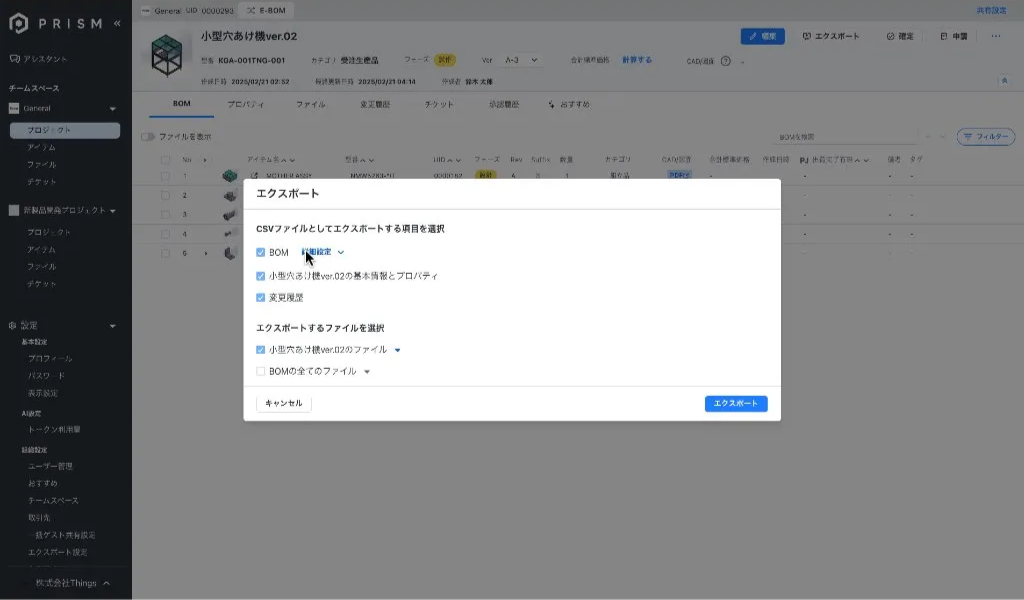1024x600 pixels.
Task: Open the three-dots more options menu
Action: (995, 36)
